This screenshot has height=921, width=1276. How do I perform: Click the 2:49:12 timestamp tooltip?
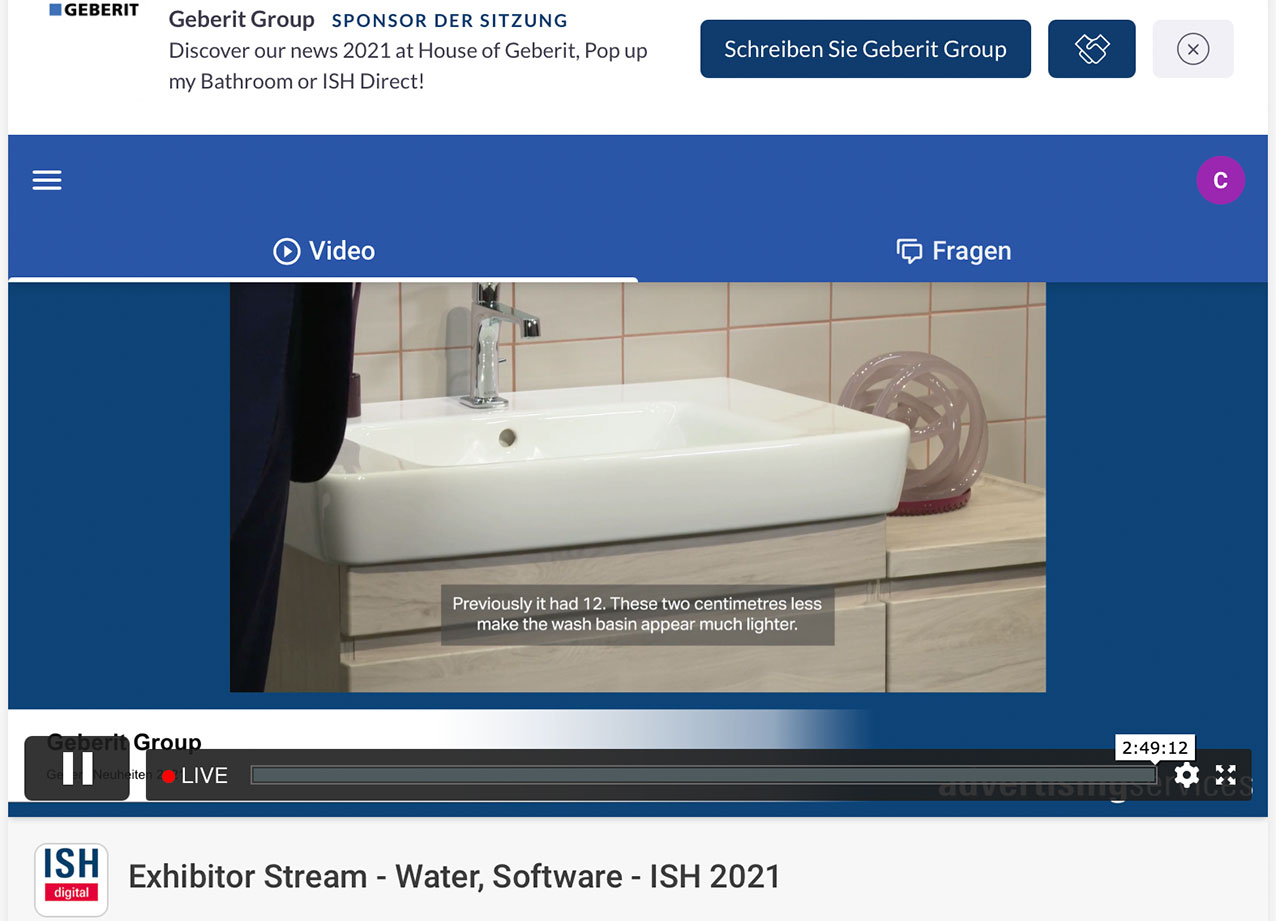[x=1154, y=747]
